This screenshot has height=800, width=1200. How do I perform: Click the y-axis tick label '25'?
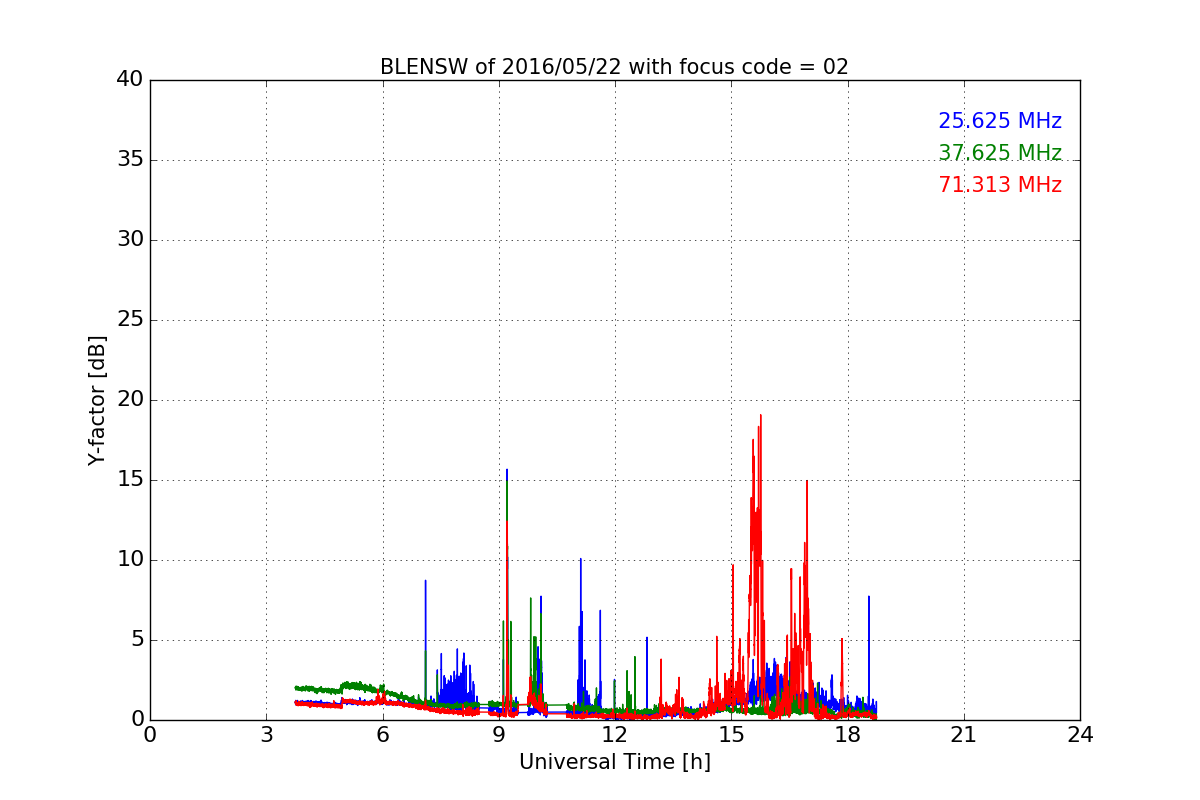tap(130, 320)
